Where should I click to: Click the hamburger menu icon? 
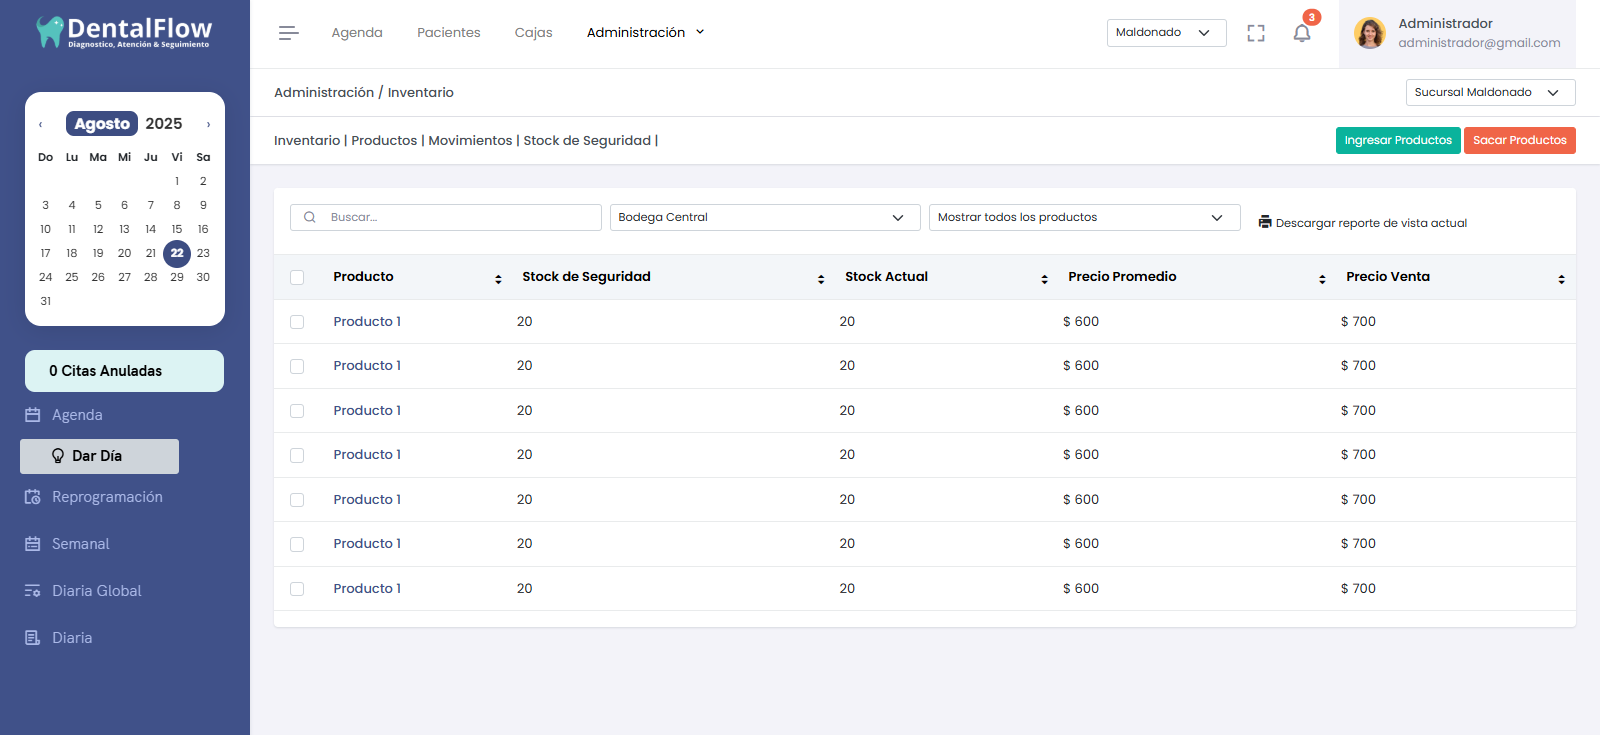click(288, 33)
